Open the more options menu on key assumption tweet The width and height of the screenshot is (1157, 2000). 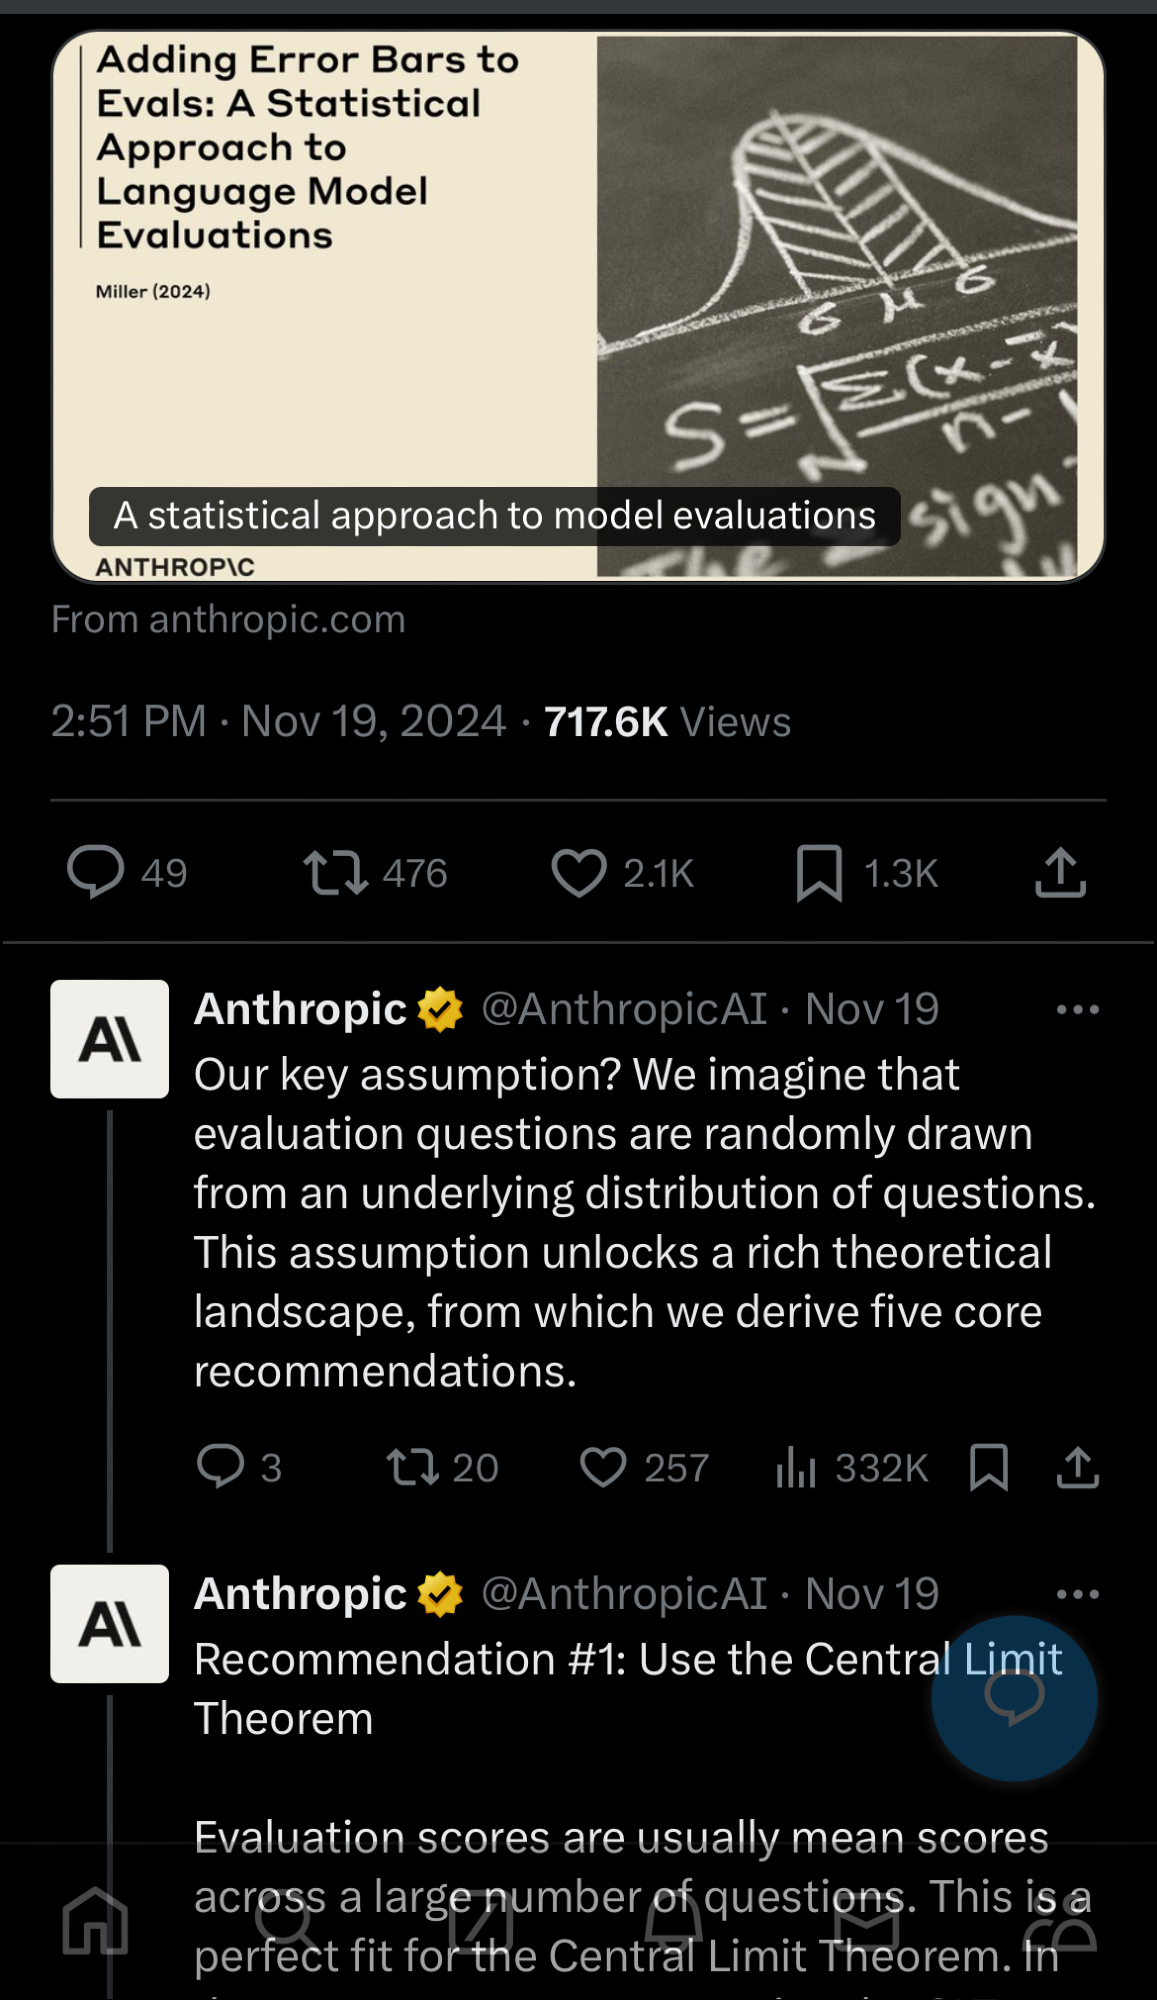(x=1077, y=1010)
